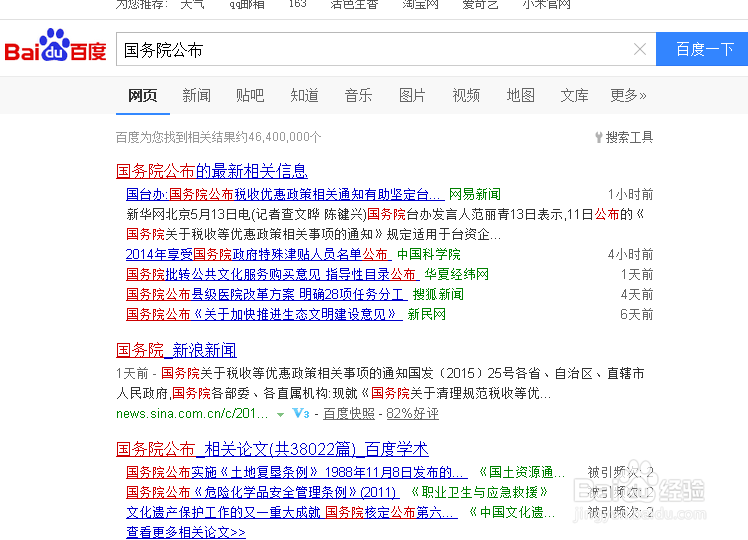Image resolution: width=748 pixels, height=540 pixels.
Task: Click the 百度一下 search button
Action: tap(702, 49)
